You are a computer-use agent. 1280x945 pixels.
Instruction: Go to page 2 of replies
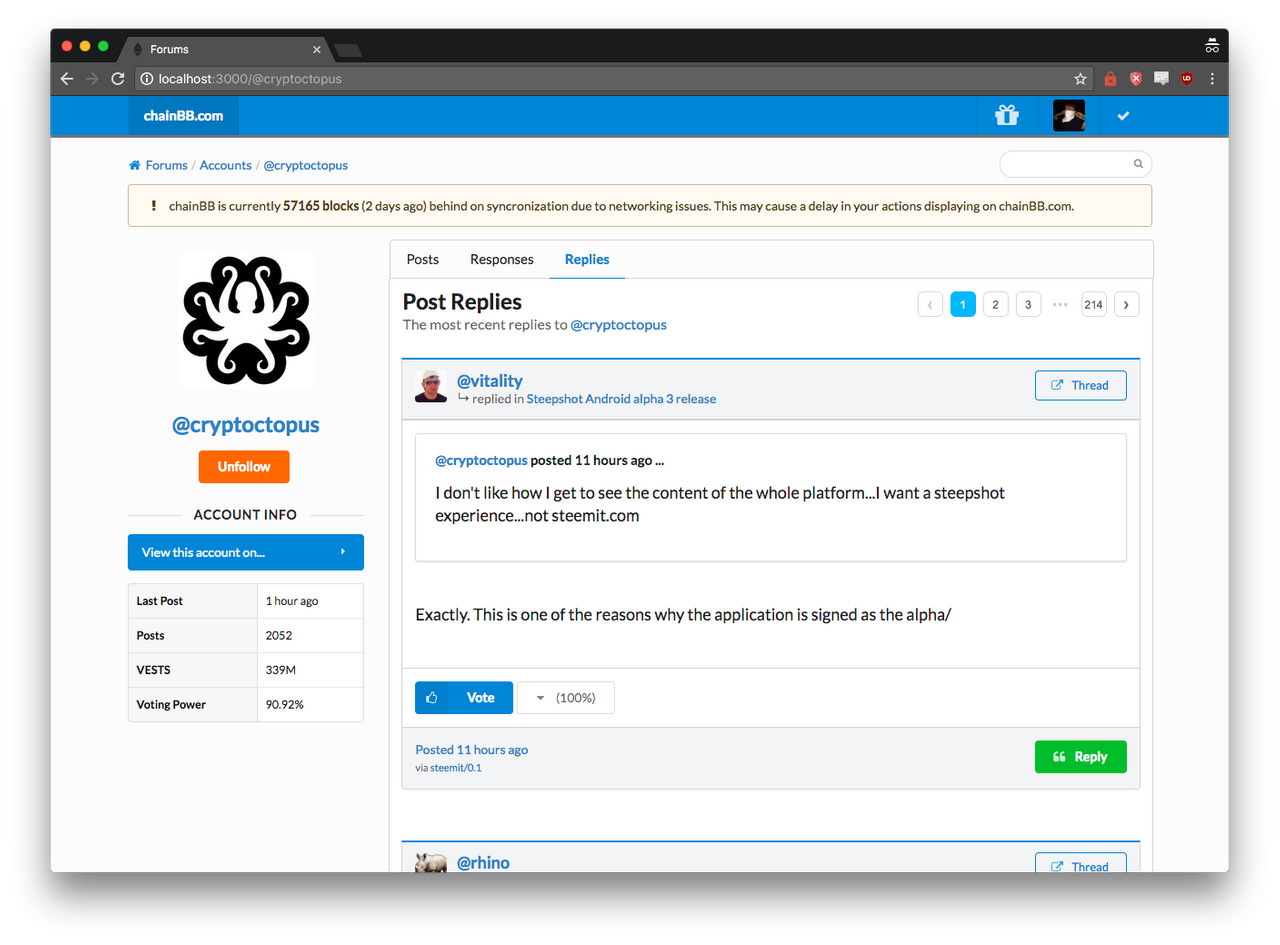point(995,304)
